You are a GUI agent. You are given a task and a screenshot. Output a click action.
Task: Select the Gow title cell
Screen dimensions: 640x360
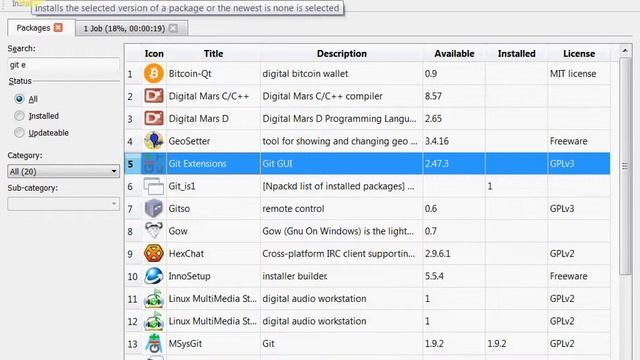(x=213, y=231)
